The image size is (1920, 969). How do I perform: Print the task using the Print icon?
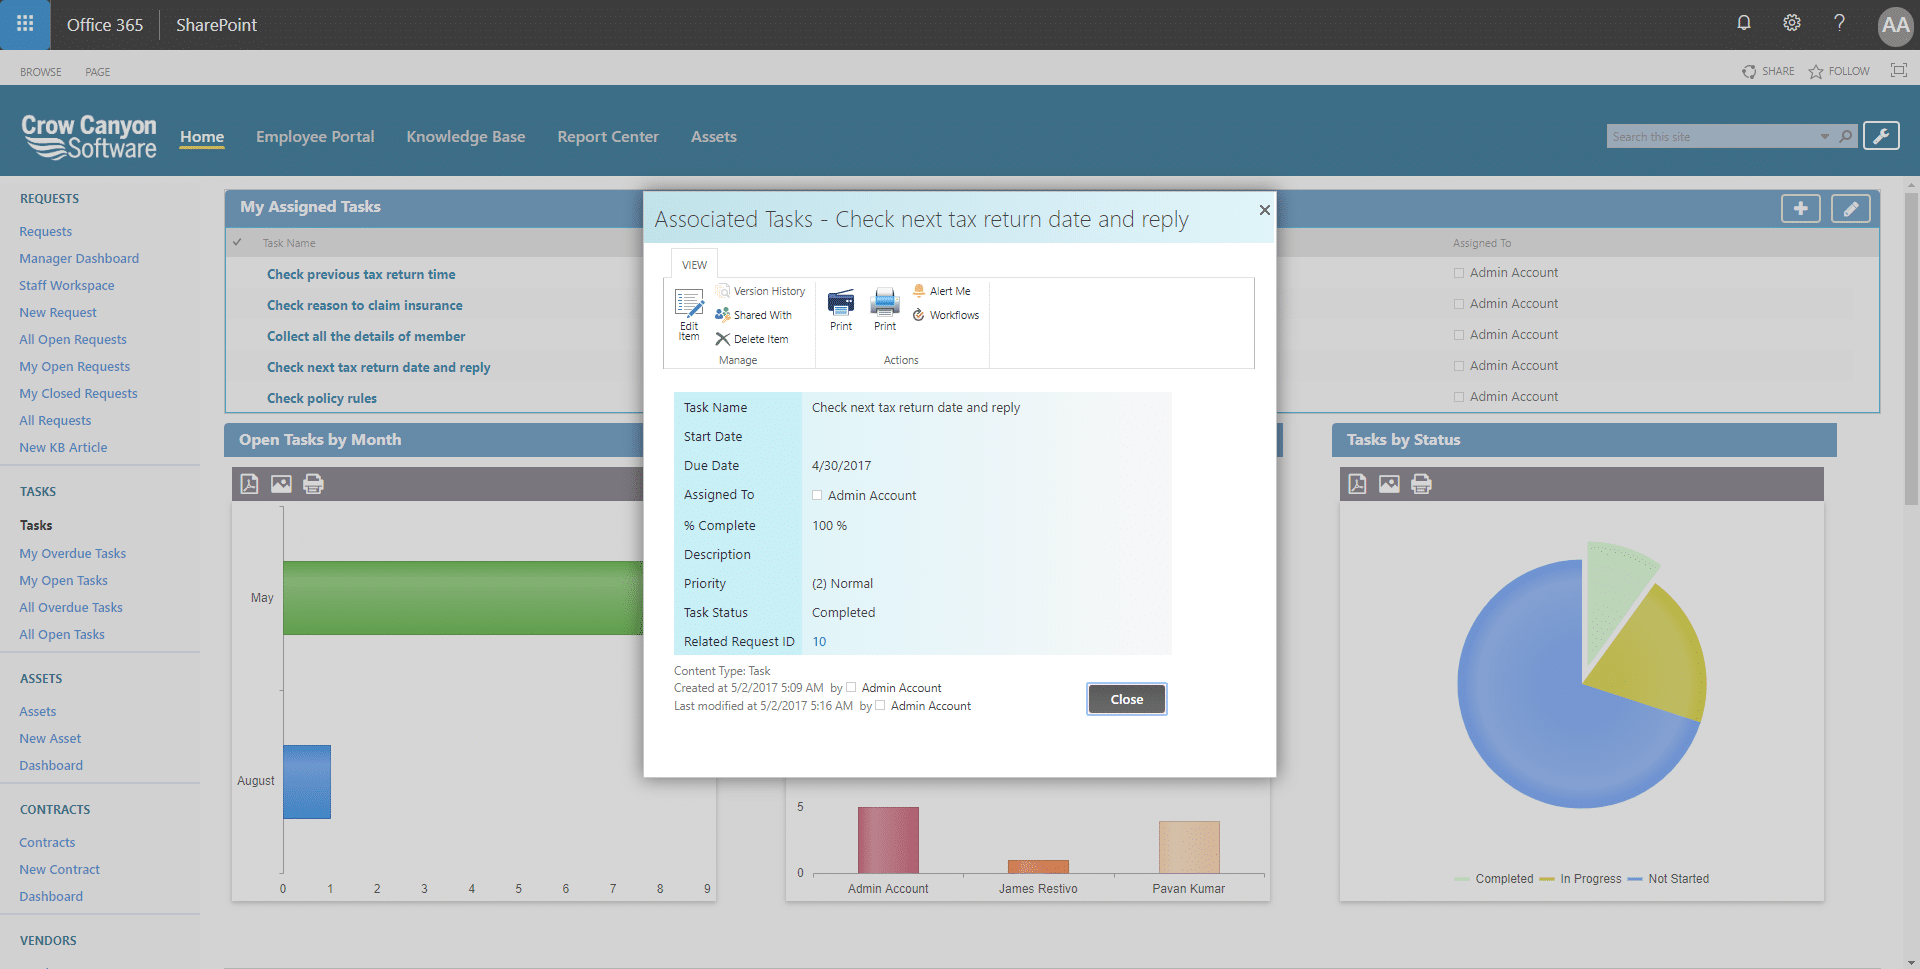[x=840, y=308]
